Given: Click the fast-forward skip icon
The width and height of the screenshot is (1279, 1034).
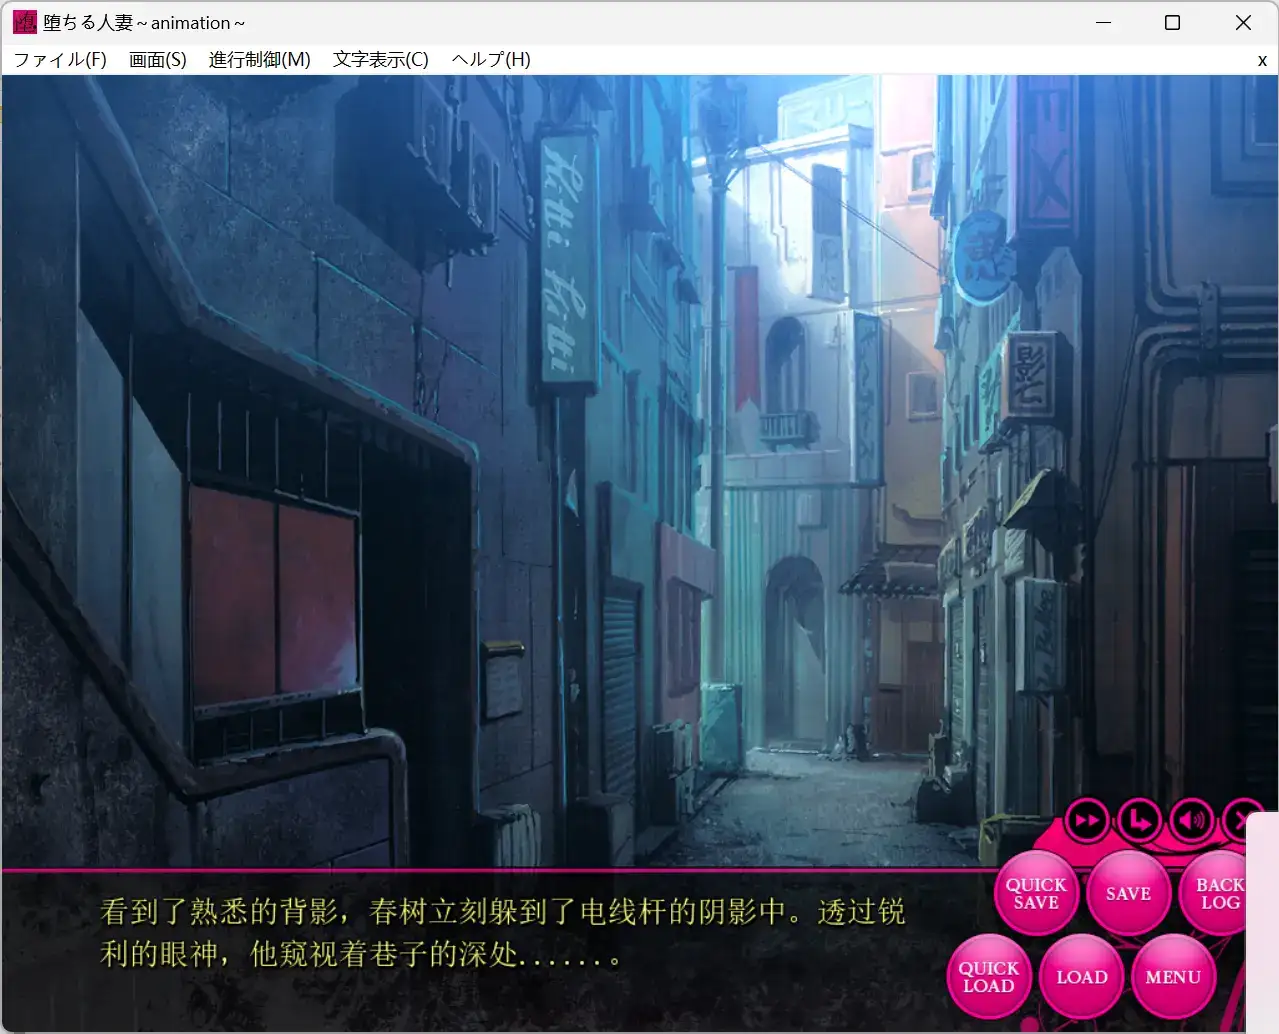Looking at the screenshot, I should [1087, 821].
